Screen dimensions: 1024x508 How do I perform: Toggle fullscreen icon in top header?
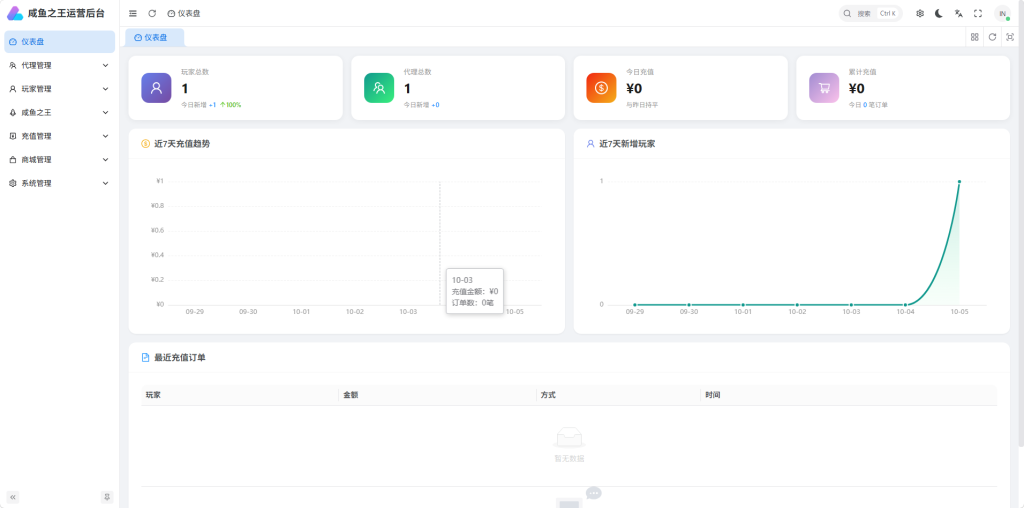(x=978, y=13)
